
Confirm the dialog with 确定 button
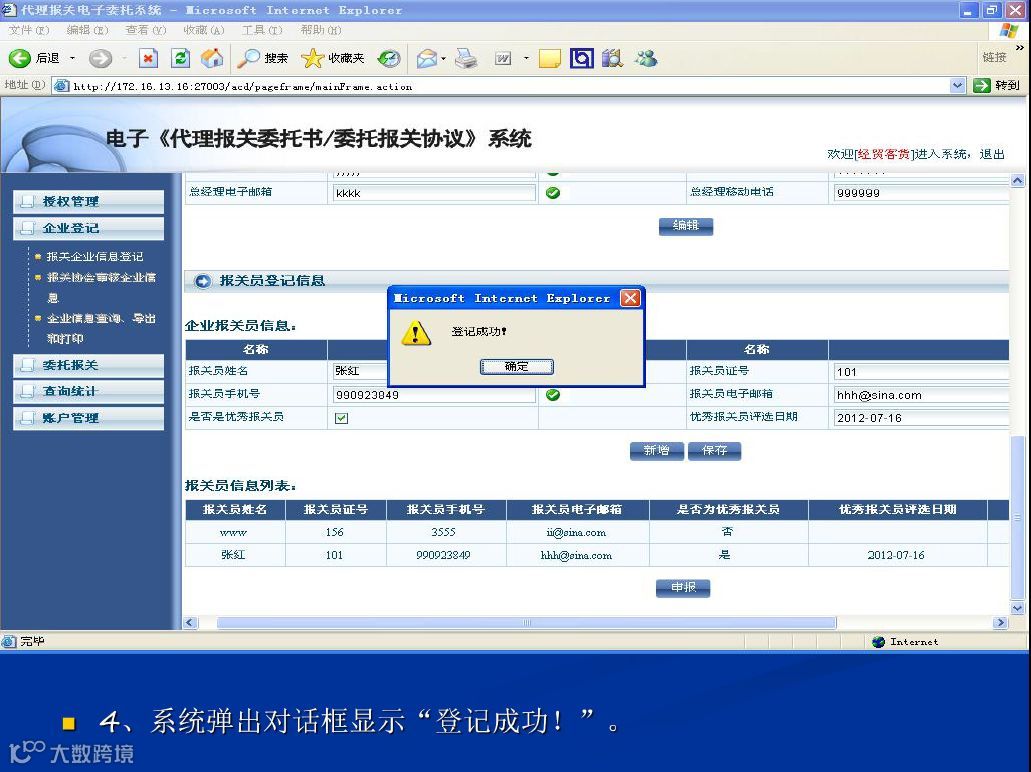516,366
